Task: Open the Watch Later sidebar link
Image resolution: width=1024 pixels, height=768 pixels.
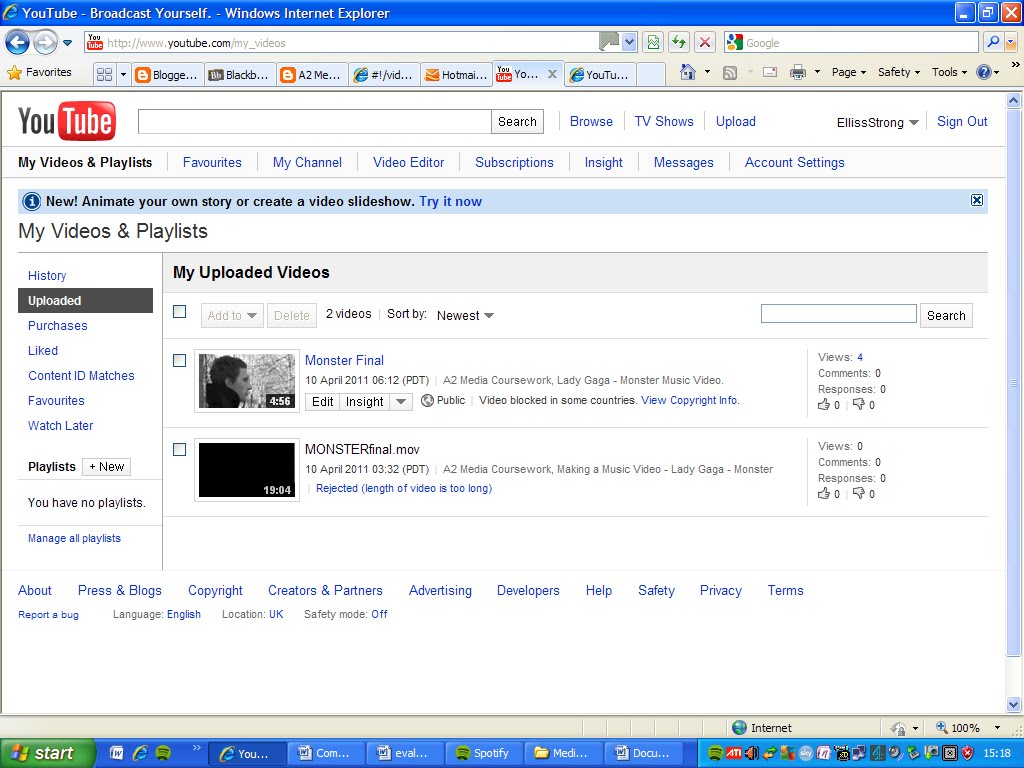Action: coord(60,426)
